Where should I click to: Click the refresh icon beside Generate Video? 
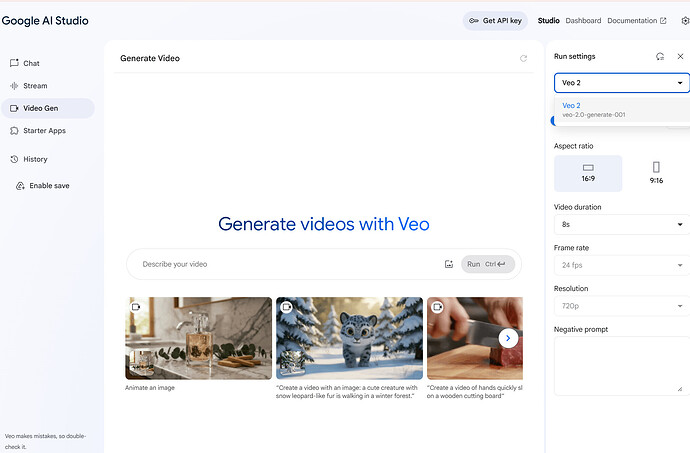(x=523, y=58)
